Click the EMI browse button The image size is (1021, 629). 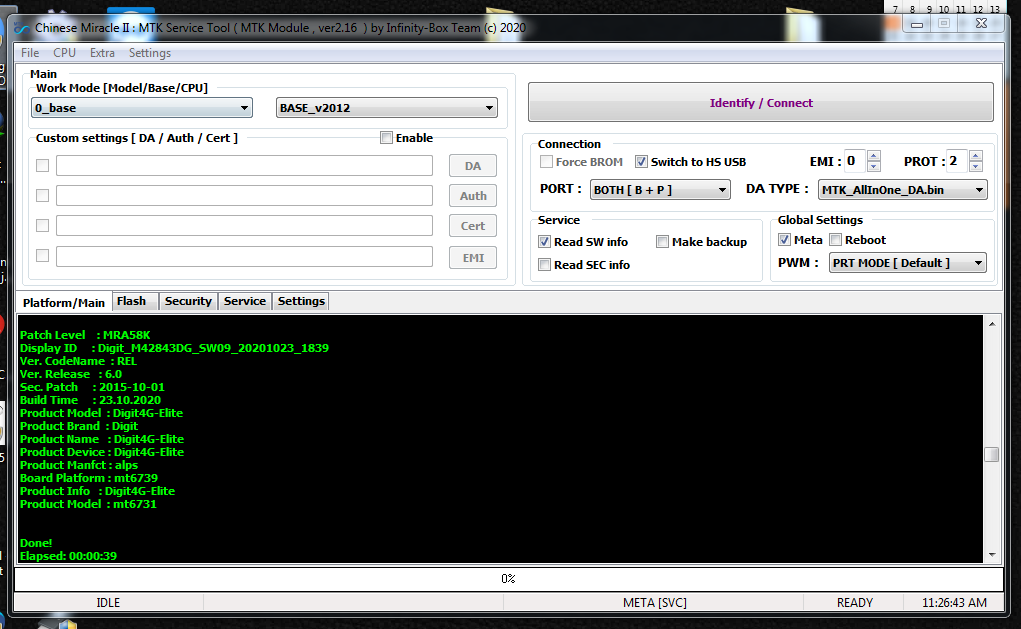tap(473, 257)
